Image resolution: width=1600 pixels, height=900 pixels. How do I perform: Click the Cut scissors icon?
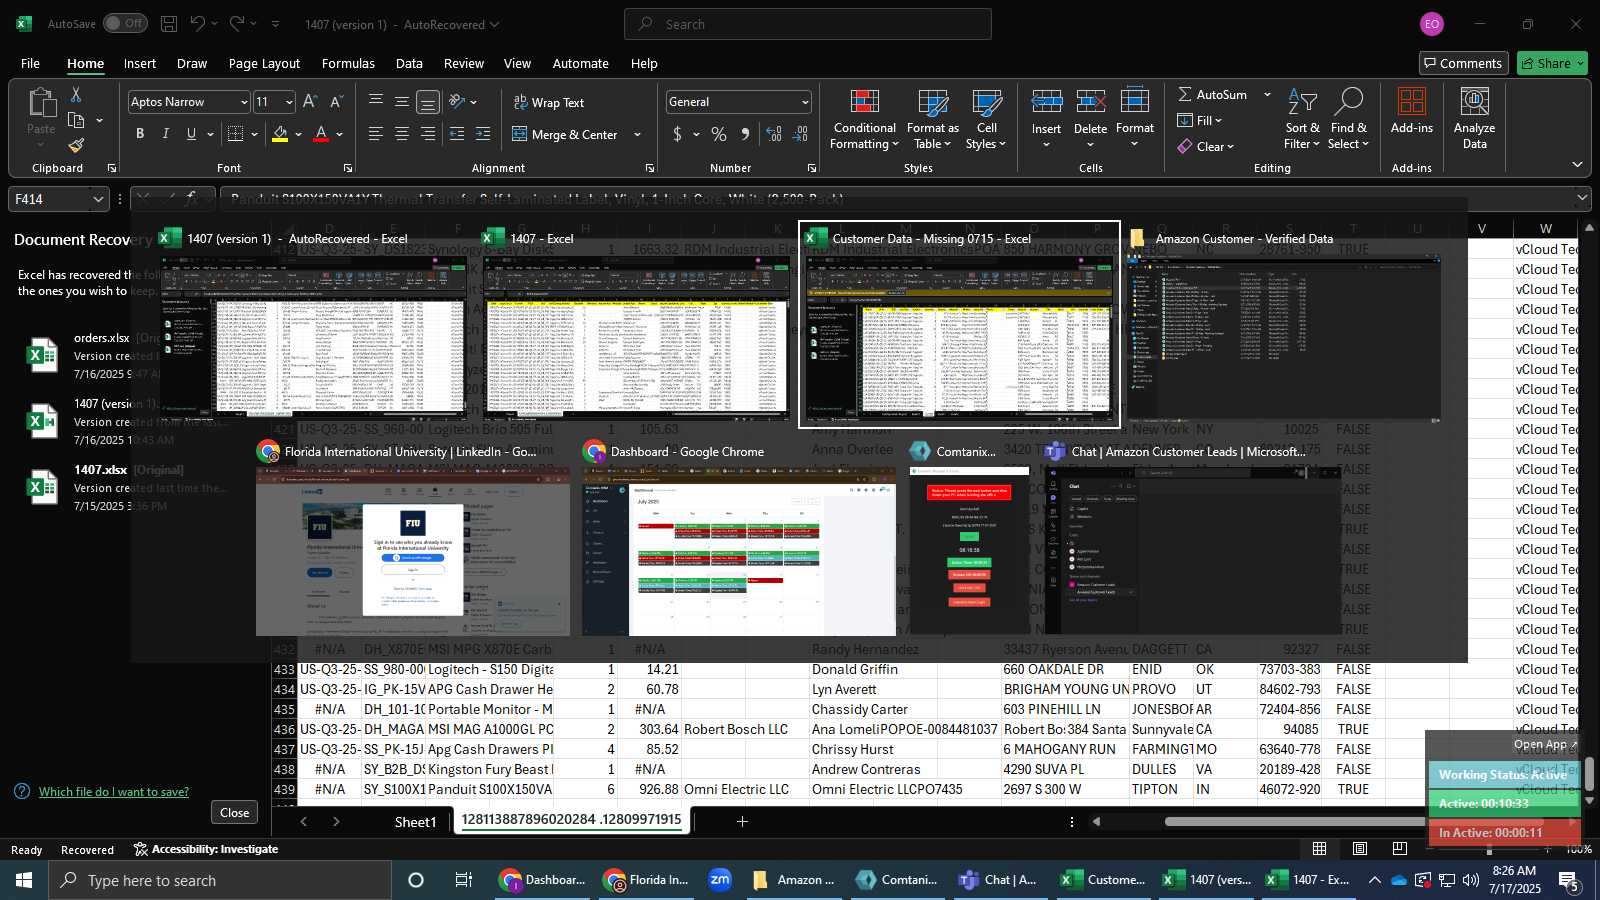(76, 94)
